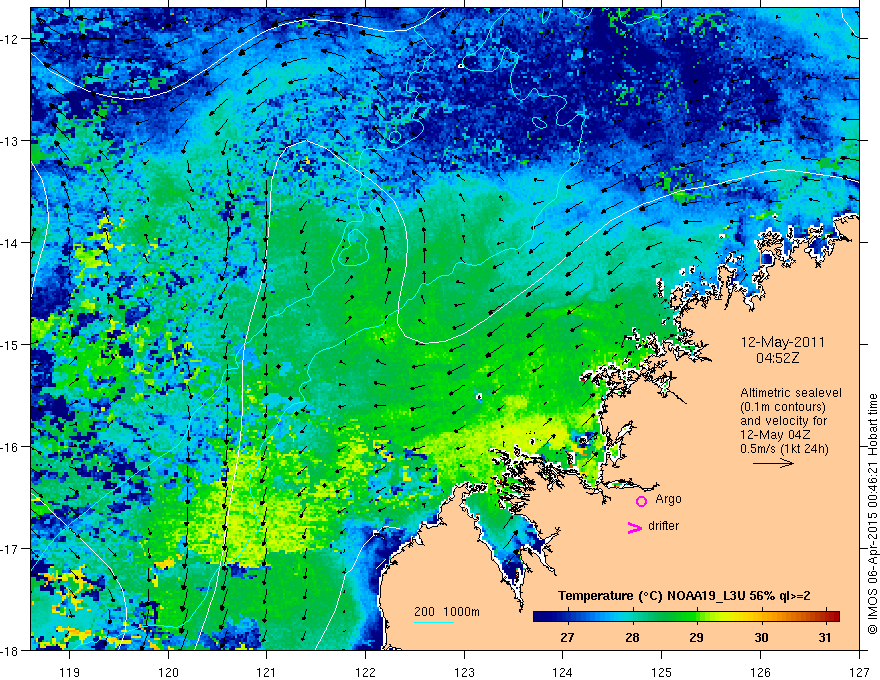Viewport: 880px width, 680px height.
Task: Click the '(0.1m contours)' text
Action: coord(783,407)
